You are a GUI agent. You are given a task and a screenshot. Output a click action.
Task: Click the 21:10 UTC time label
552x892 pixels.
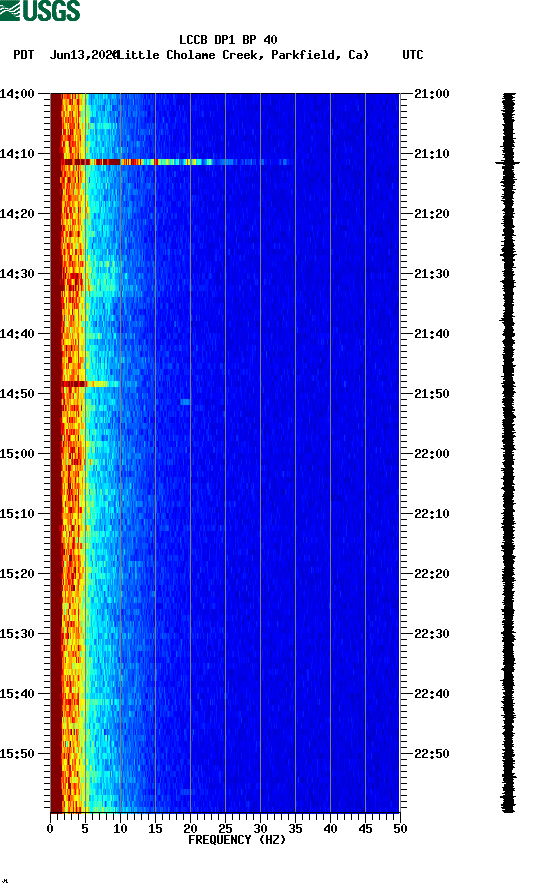[x=431, y=154]
